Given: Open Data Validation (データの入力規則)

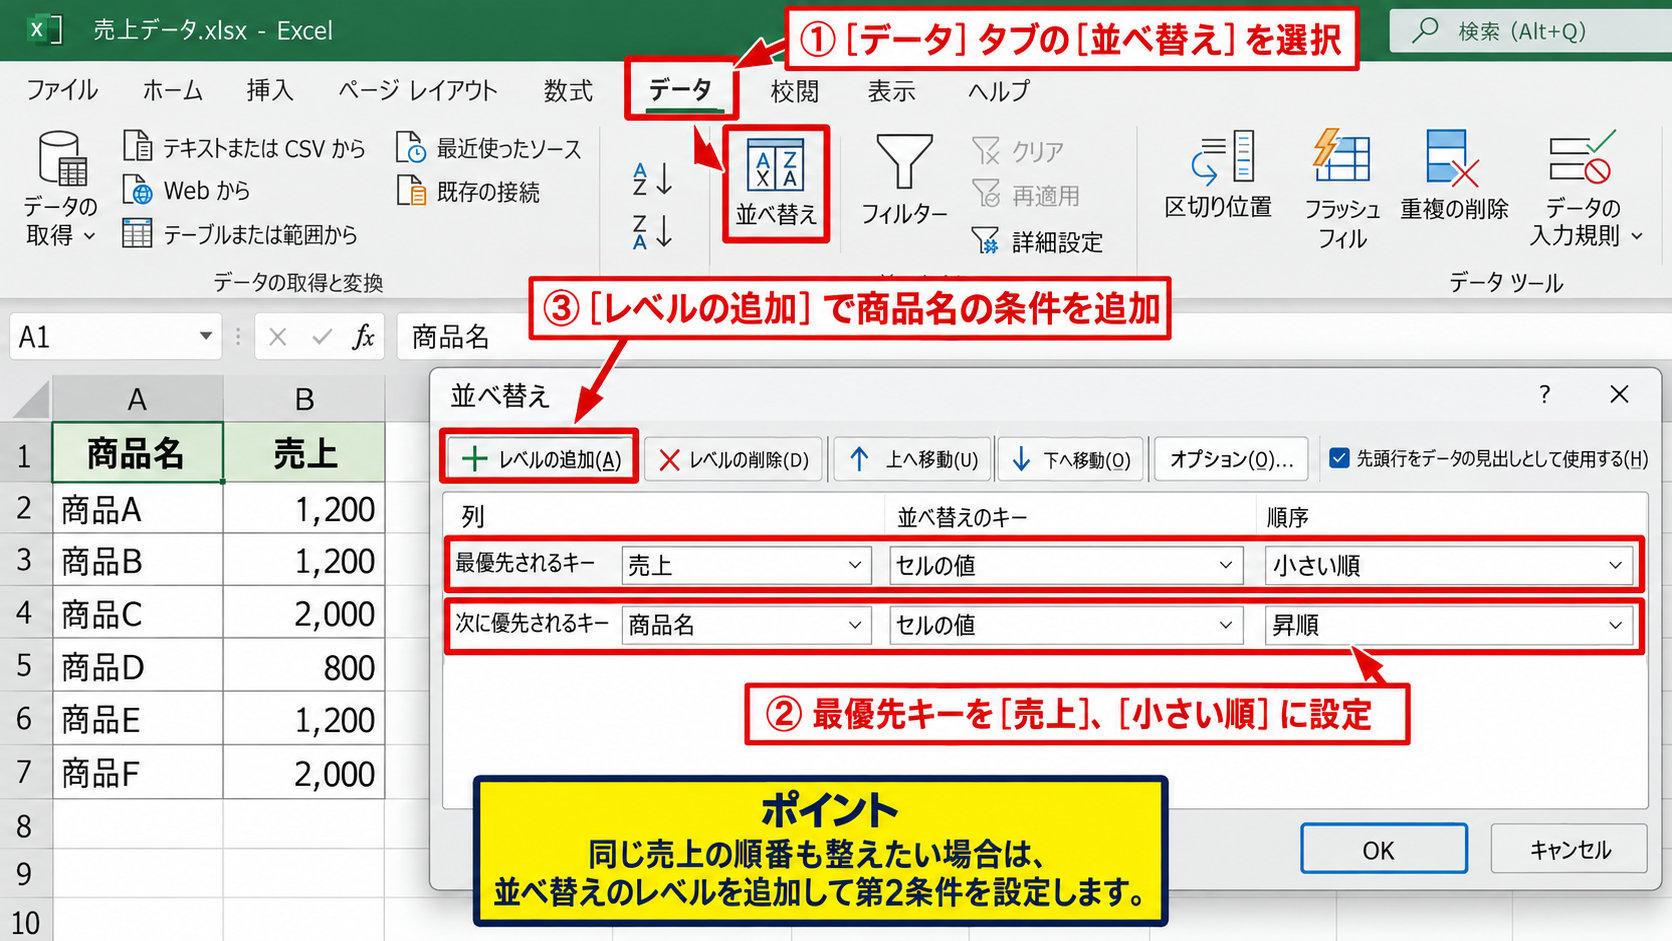Looking at the screenshot, I should tap(1585, 190).
